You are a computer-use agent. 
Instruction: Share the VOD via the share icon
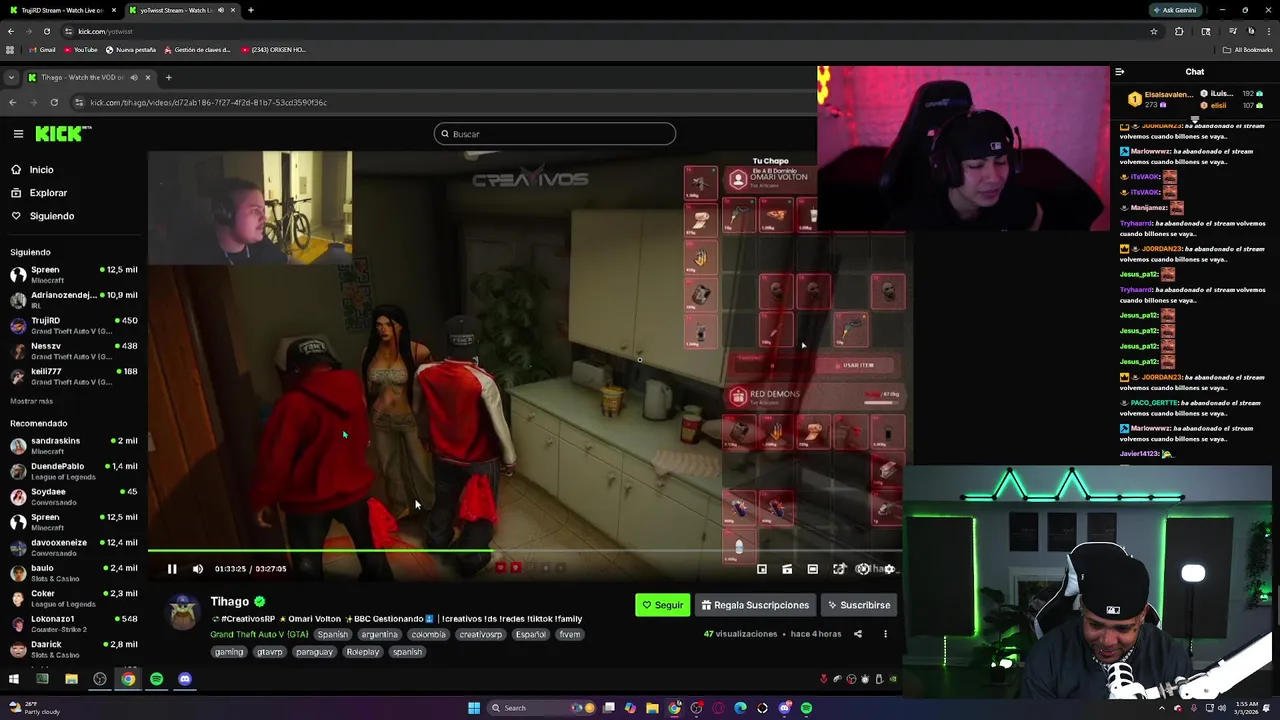tap(857, 634)
